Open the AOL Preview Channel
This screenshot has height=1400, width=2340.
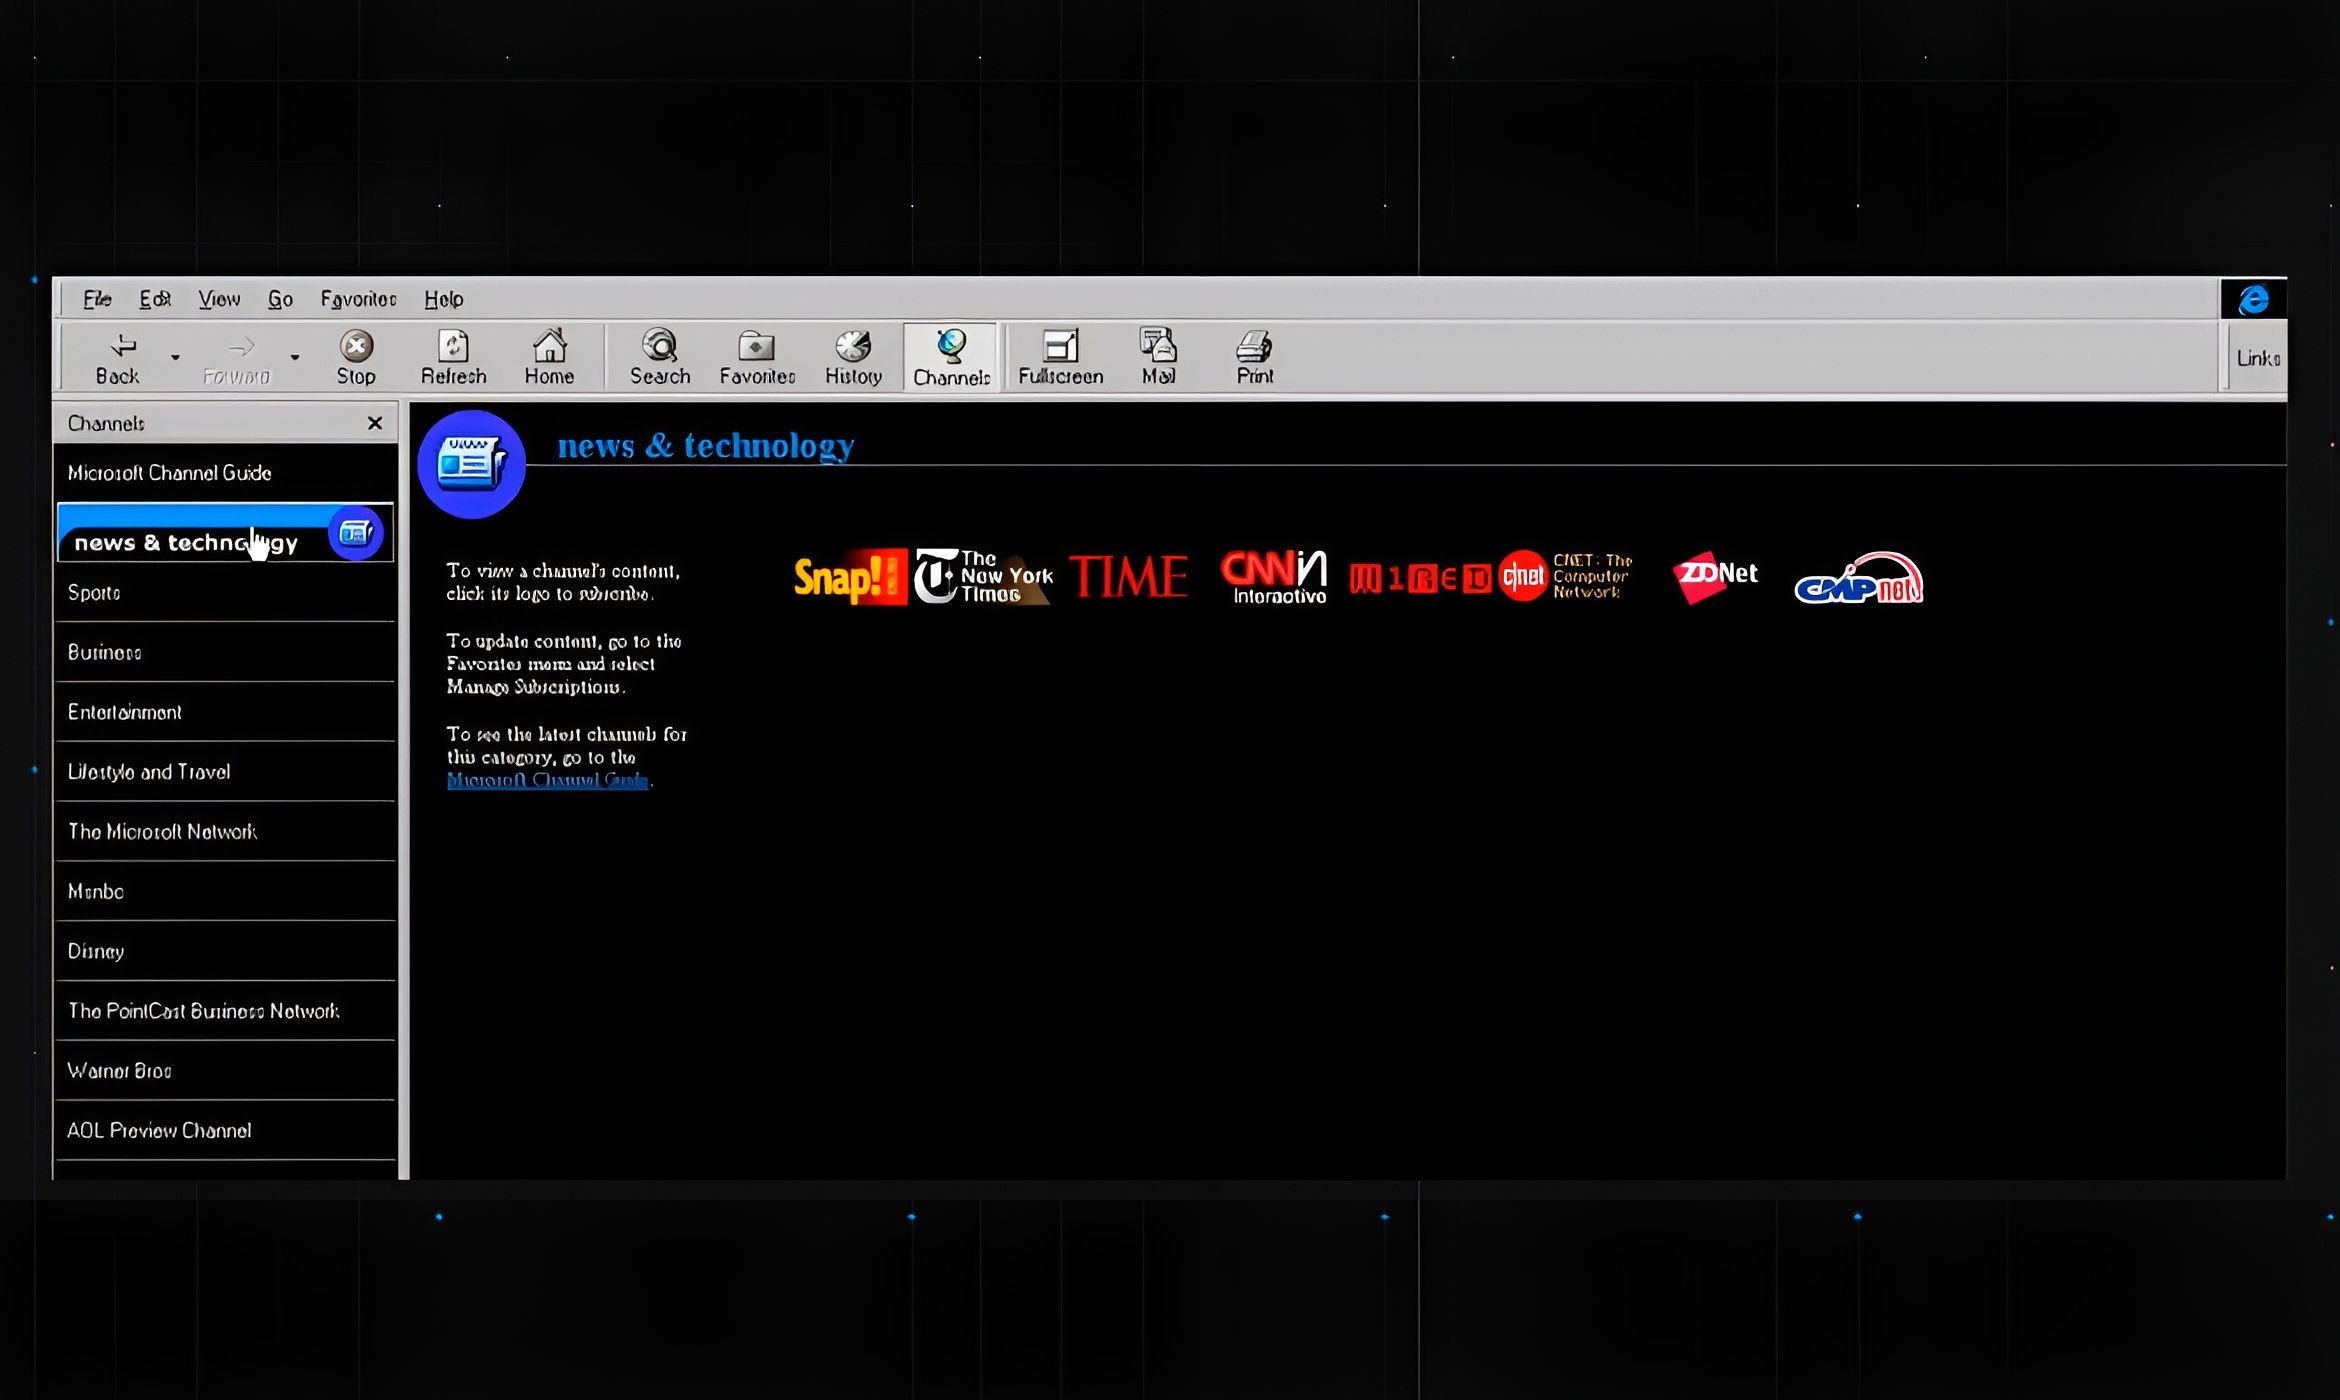225,1131
